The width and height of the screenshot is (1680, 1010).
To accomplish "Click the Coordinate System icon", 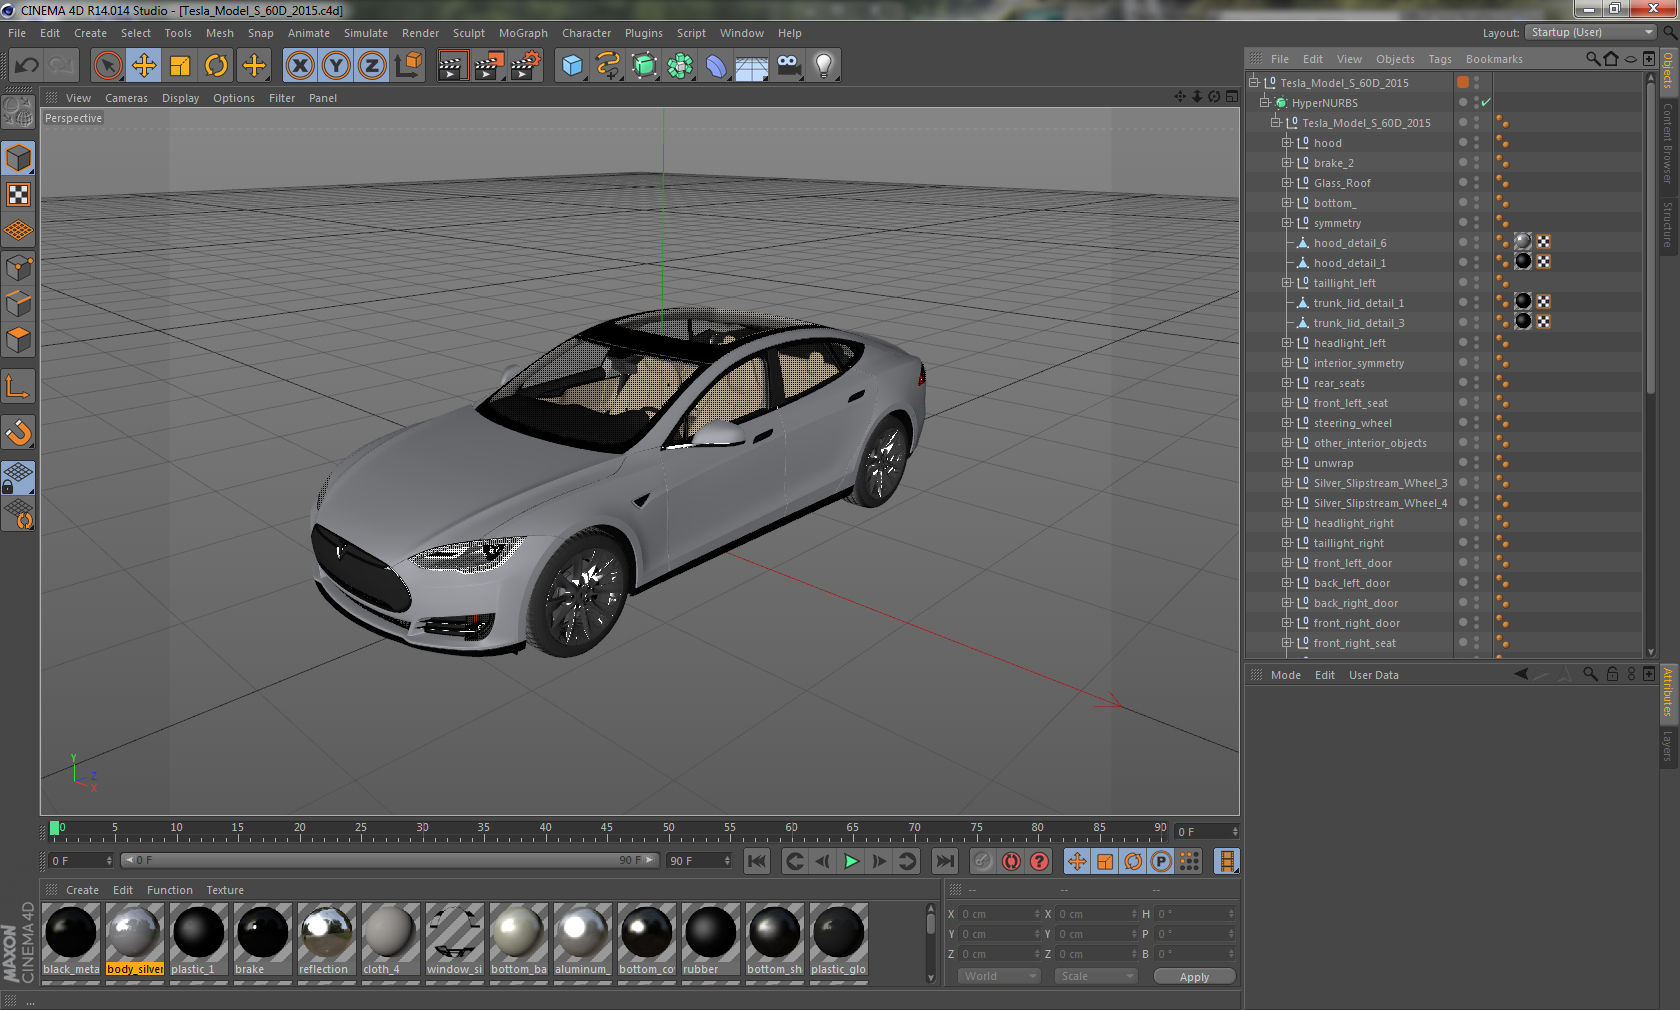I will (x=408, y=66).
